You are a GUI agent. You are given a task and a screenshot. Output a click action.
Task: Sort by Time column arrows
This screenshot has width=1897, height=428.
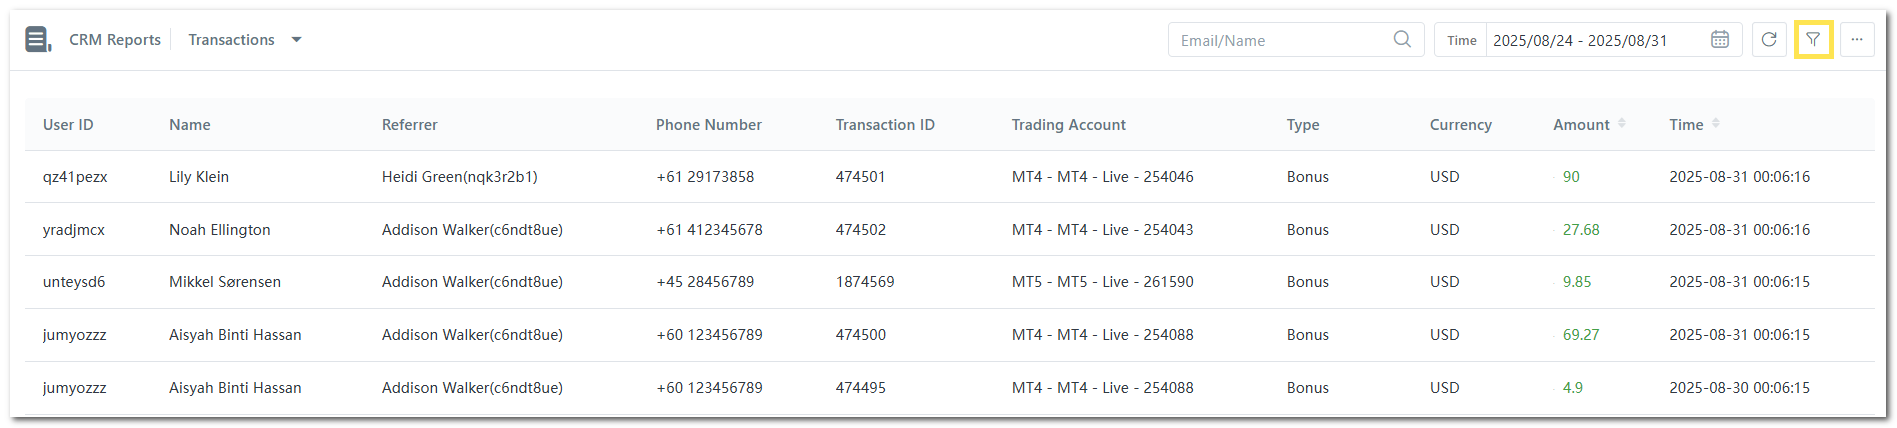(x=1716, y=124)
